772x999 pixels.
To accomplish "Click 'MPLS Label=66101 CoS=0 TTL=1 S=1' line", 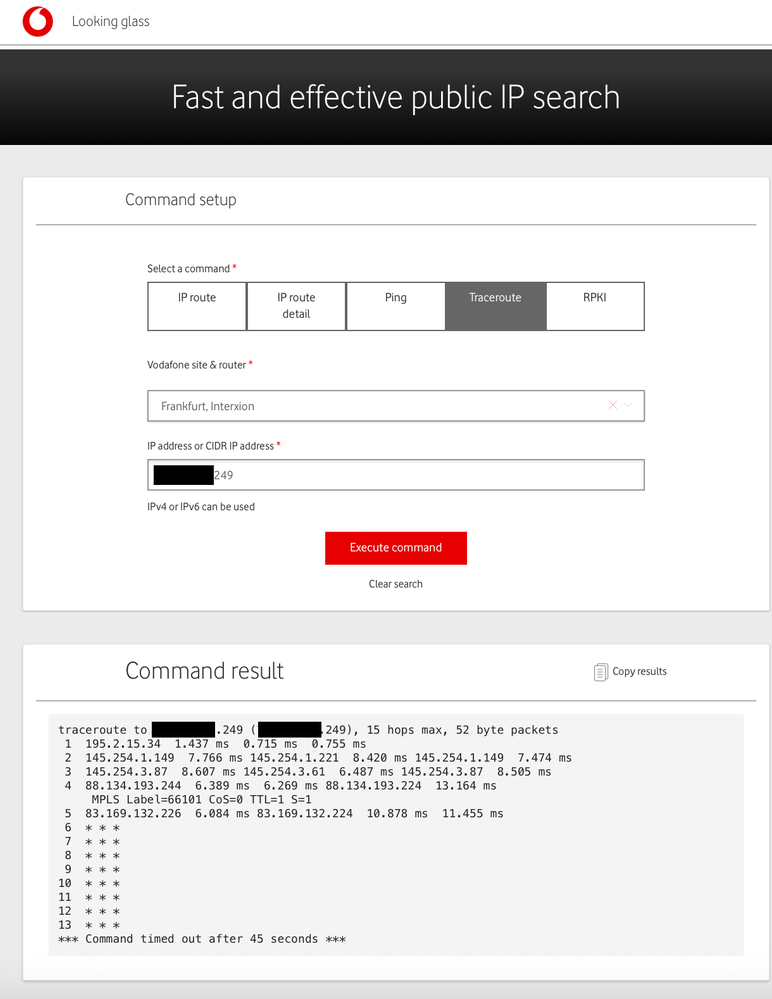I will pos(202,800).
